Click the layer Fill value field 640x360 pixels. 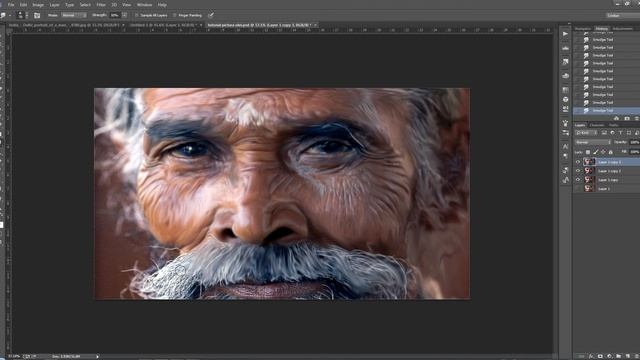[x=634, y=152]
